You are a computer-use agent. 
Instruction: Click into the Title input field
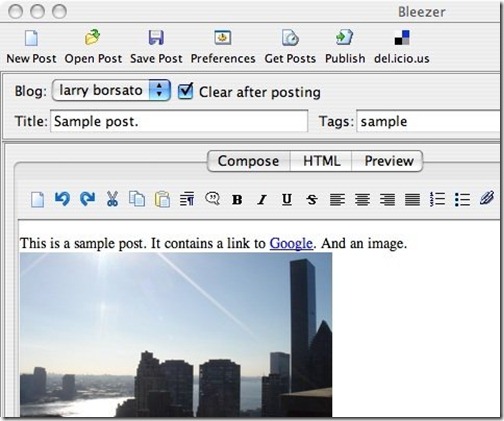tap(179, 121)
